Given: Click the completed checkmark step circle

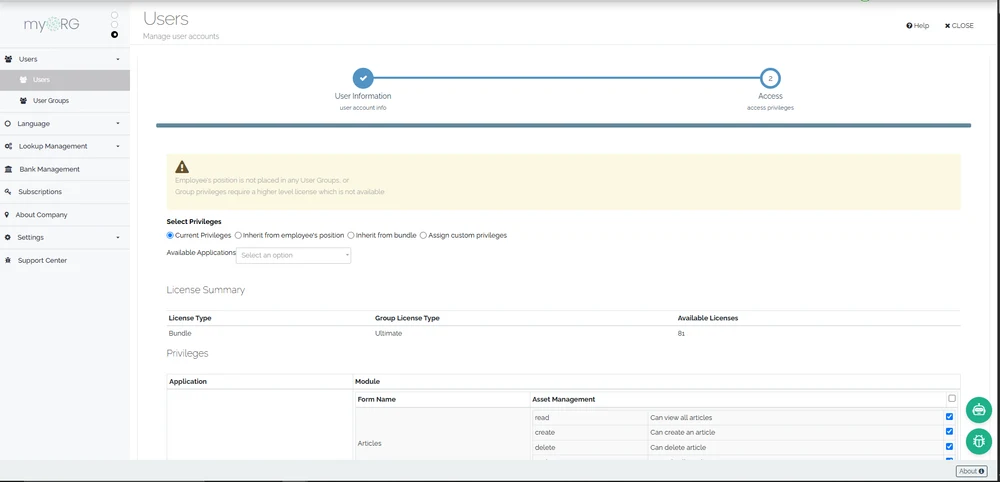Looking at the screenshot, I should coord(363,78).
